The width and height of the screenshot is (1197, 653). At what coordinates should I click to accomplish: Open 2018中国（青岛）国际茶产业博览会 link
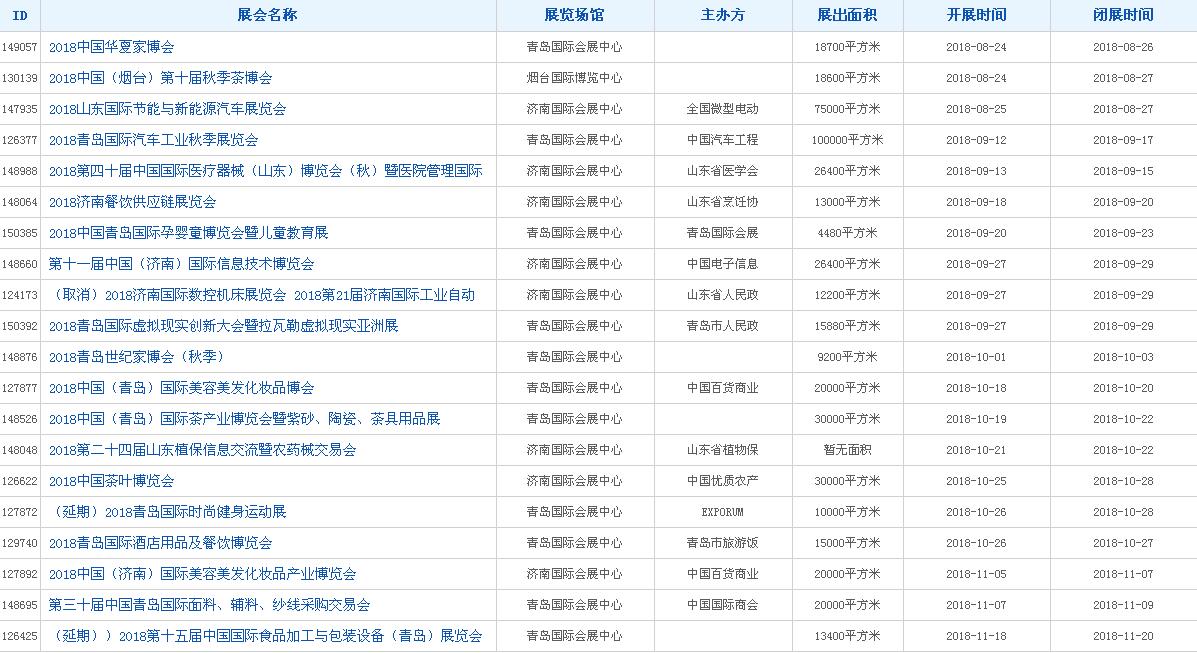(244, 419)
